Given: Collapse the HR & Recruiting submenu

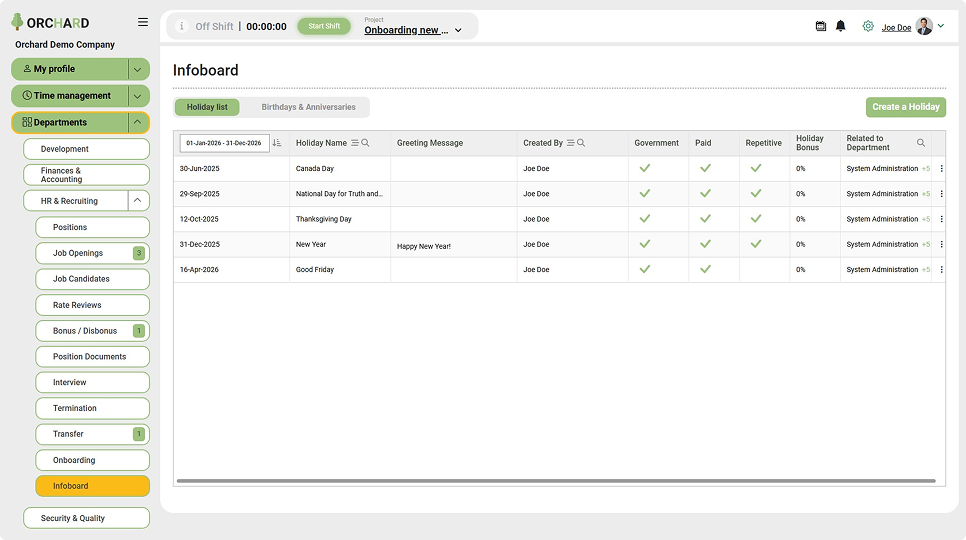Looking at the screenshot, I should point(138,201).
